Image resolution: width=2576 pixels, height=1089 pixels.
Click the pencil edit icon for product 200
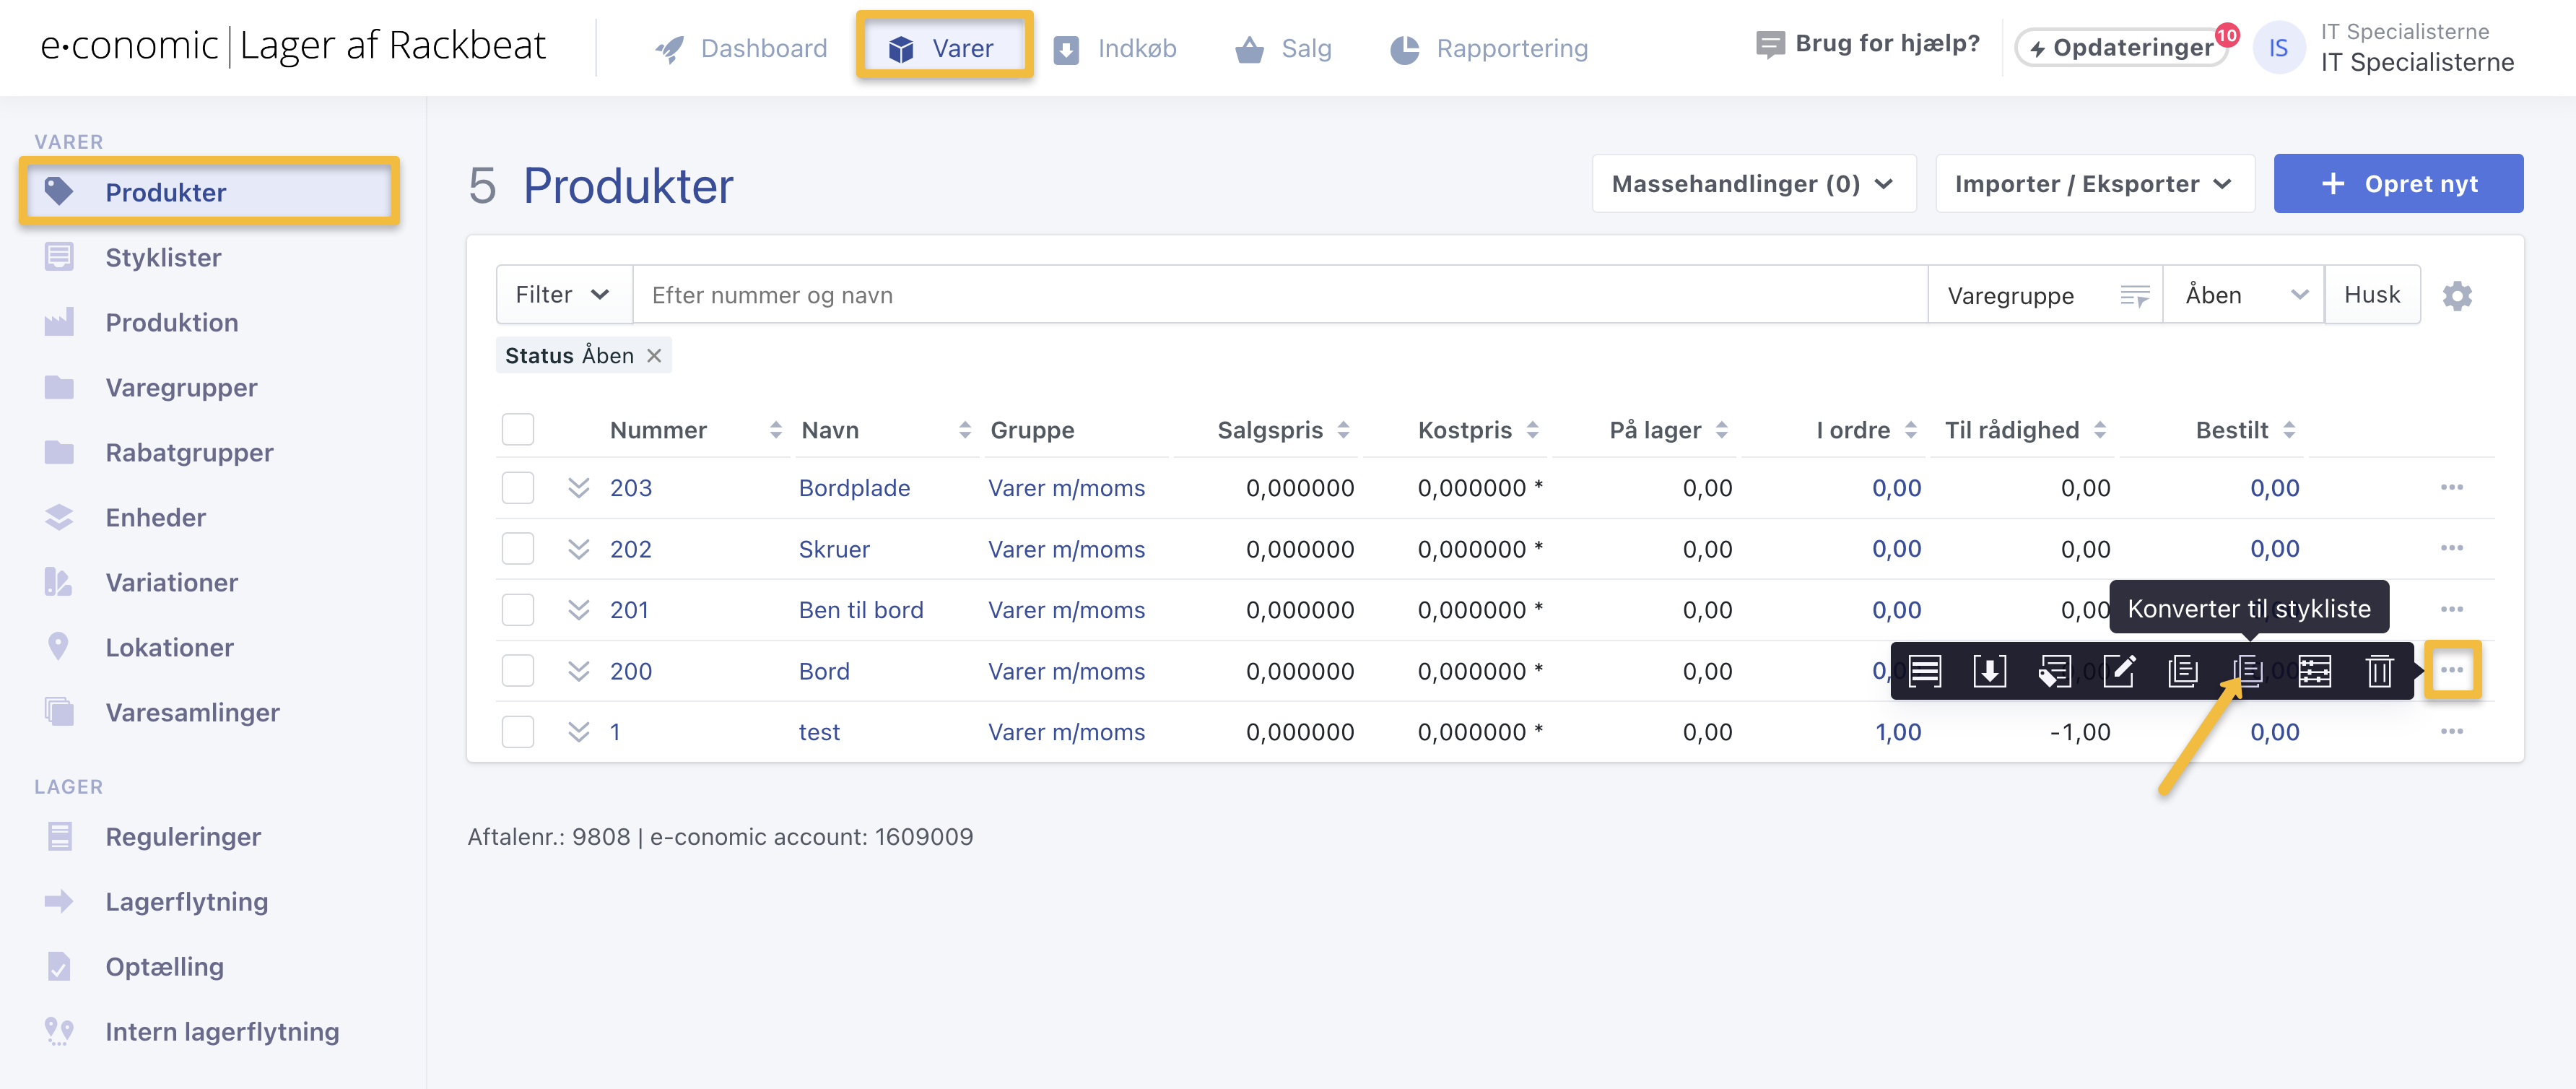[2119, 671]
